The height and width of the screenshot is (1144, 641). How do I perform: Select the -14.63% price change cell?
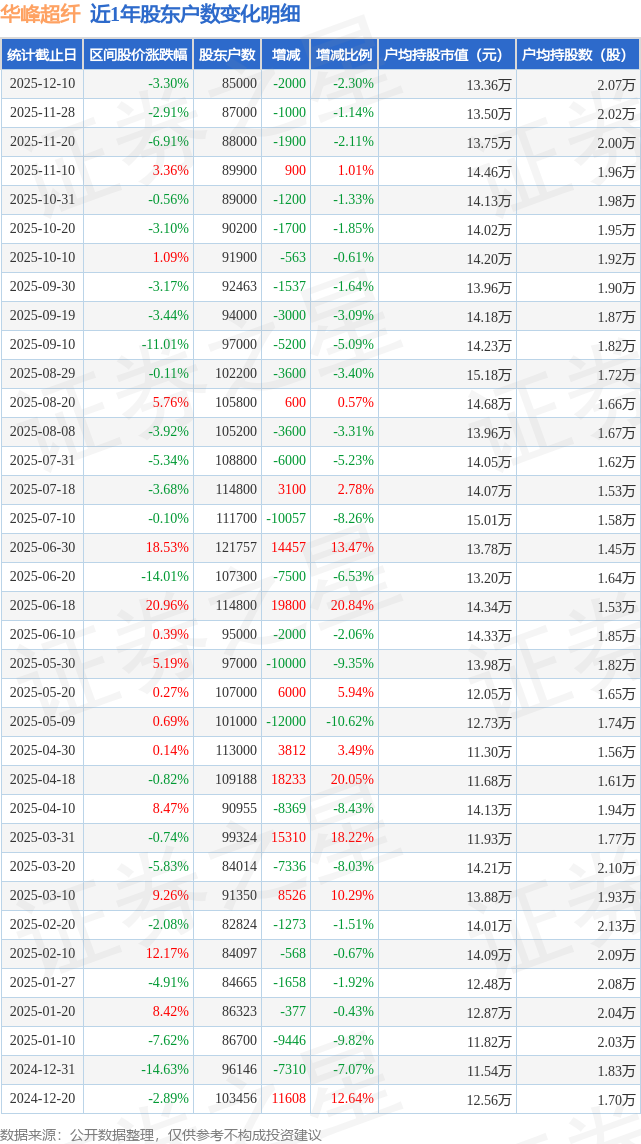[165, 1070]
